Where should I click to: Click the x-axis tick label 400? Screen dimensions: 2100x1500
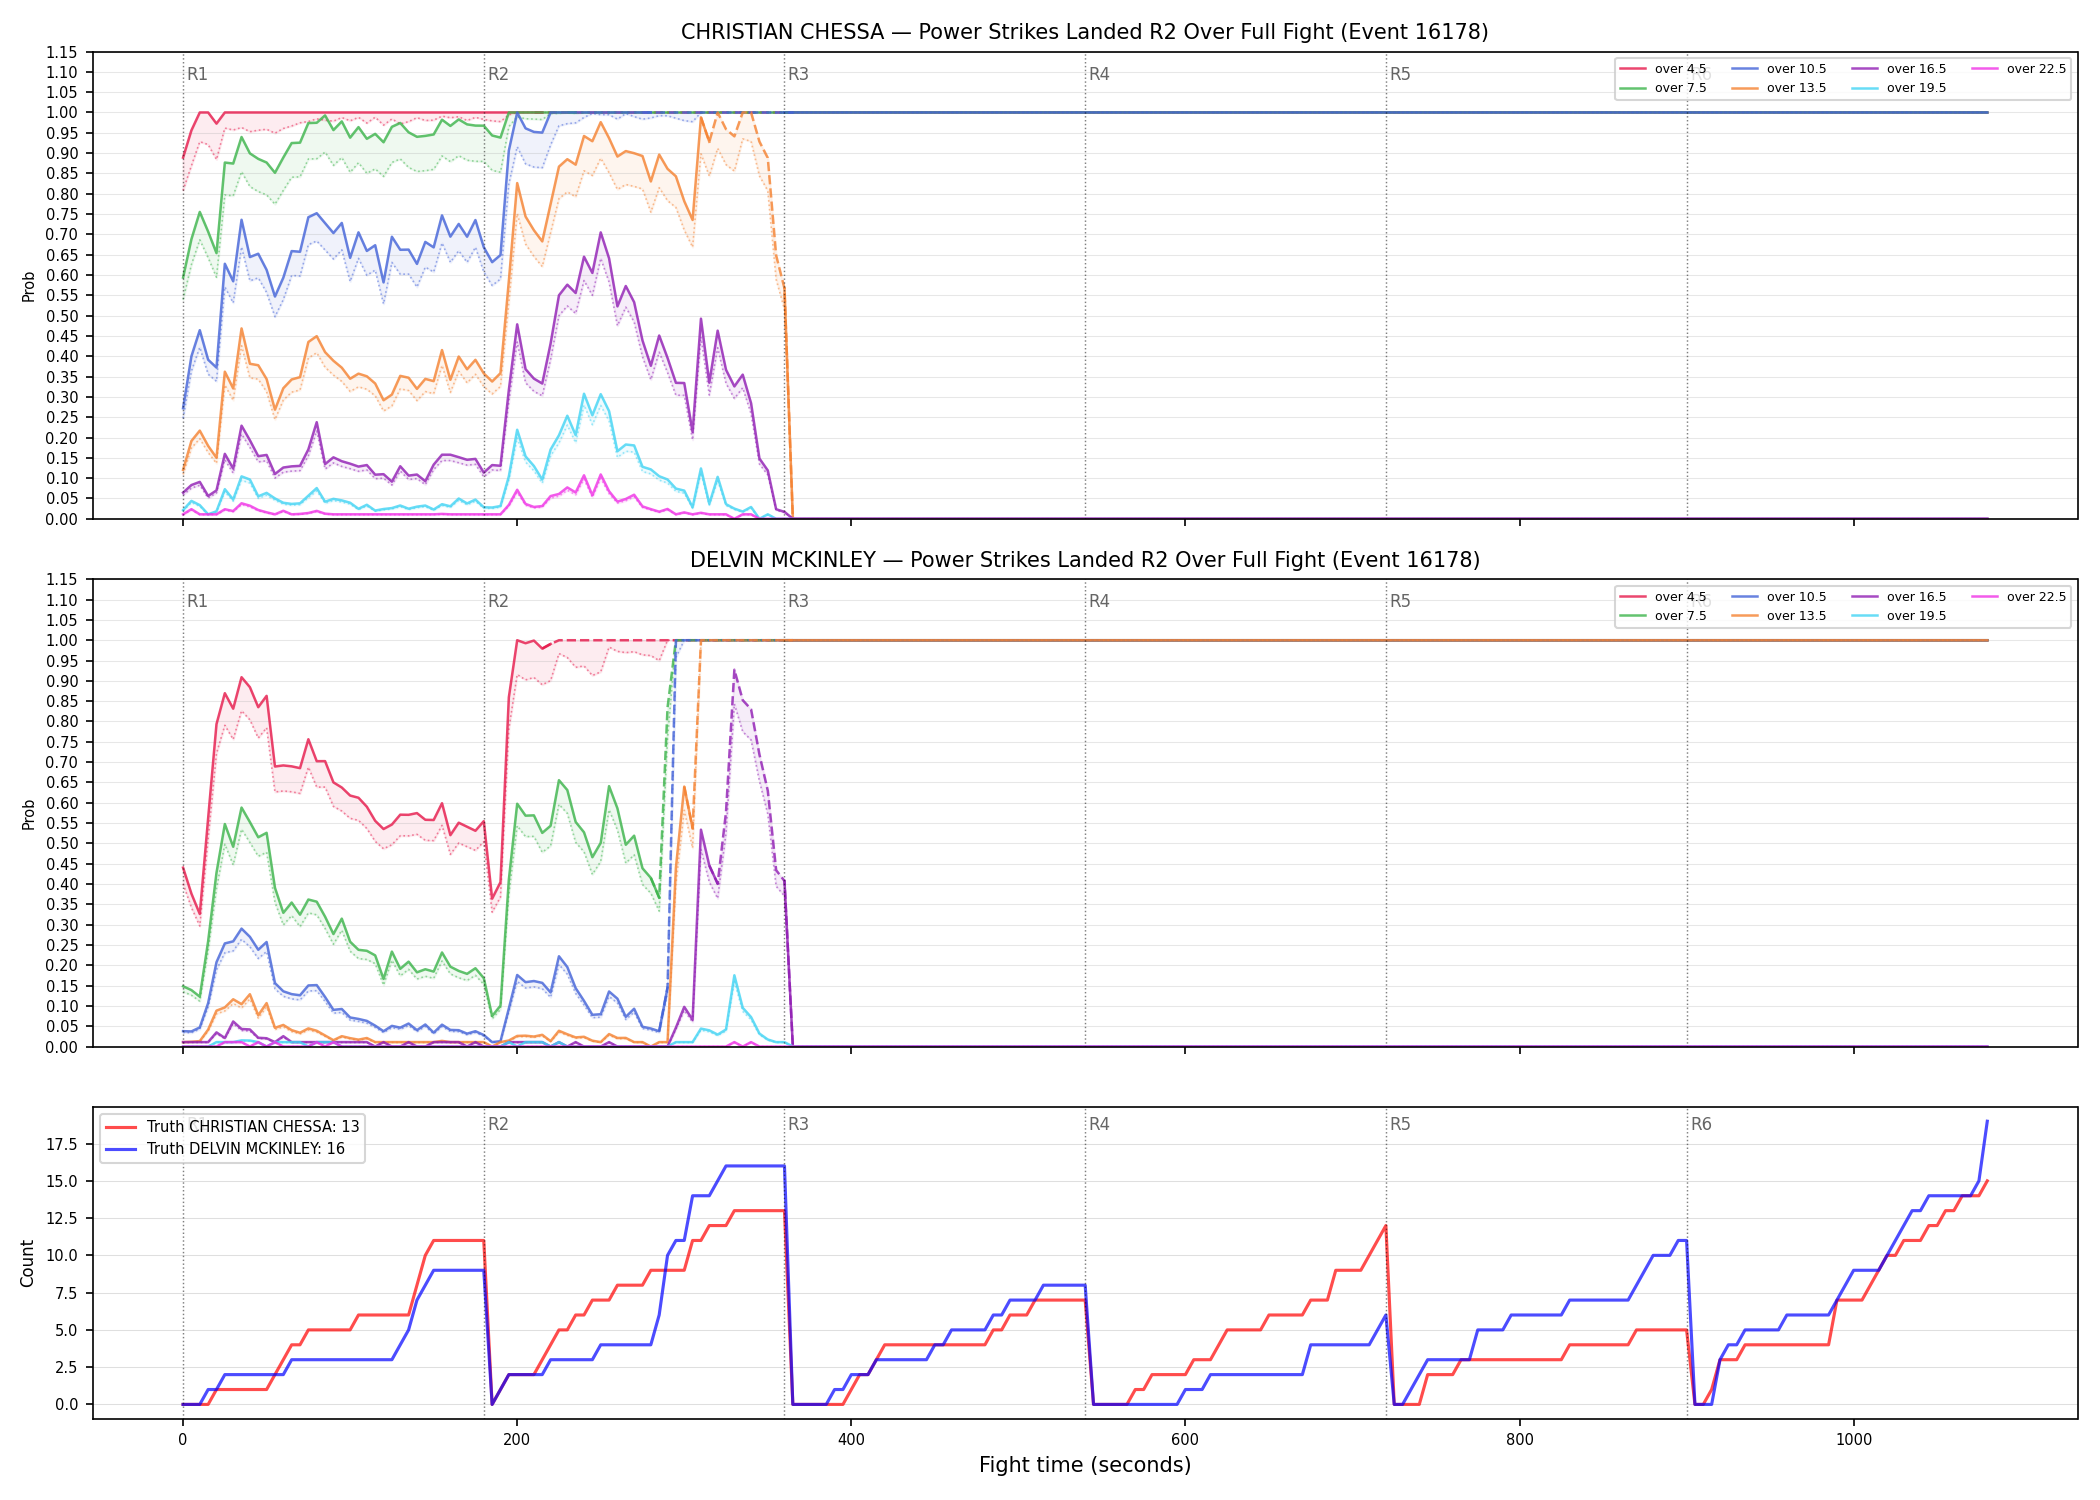(x=851, y=1440)
